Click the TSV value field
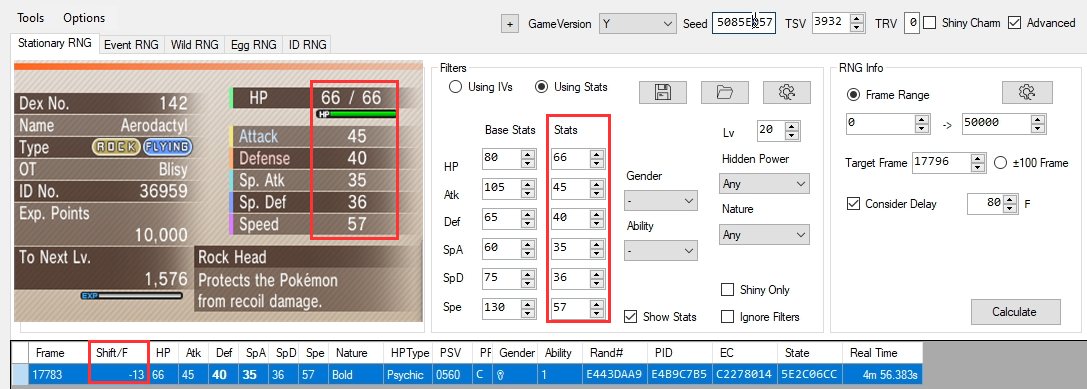1087x389 pixels. pos(831,23)
